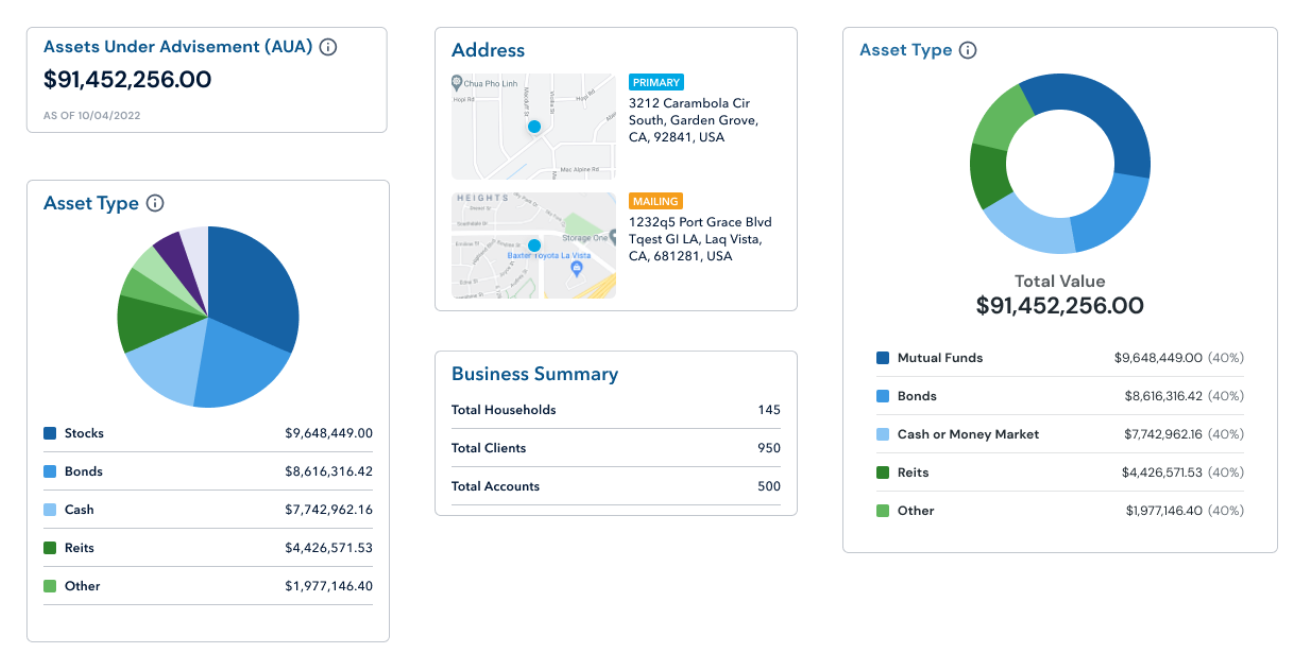This screenshot has height=656, width=1292.
Task: Click the pie legend Reits color swatch
Action: (x=50, y=548)
